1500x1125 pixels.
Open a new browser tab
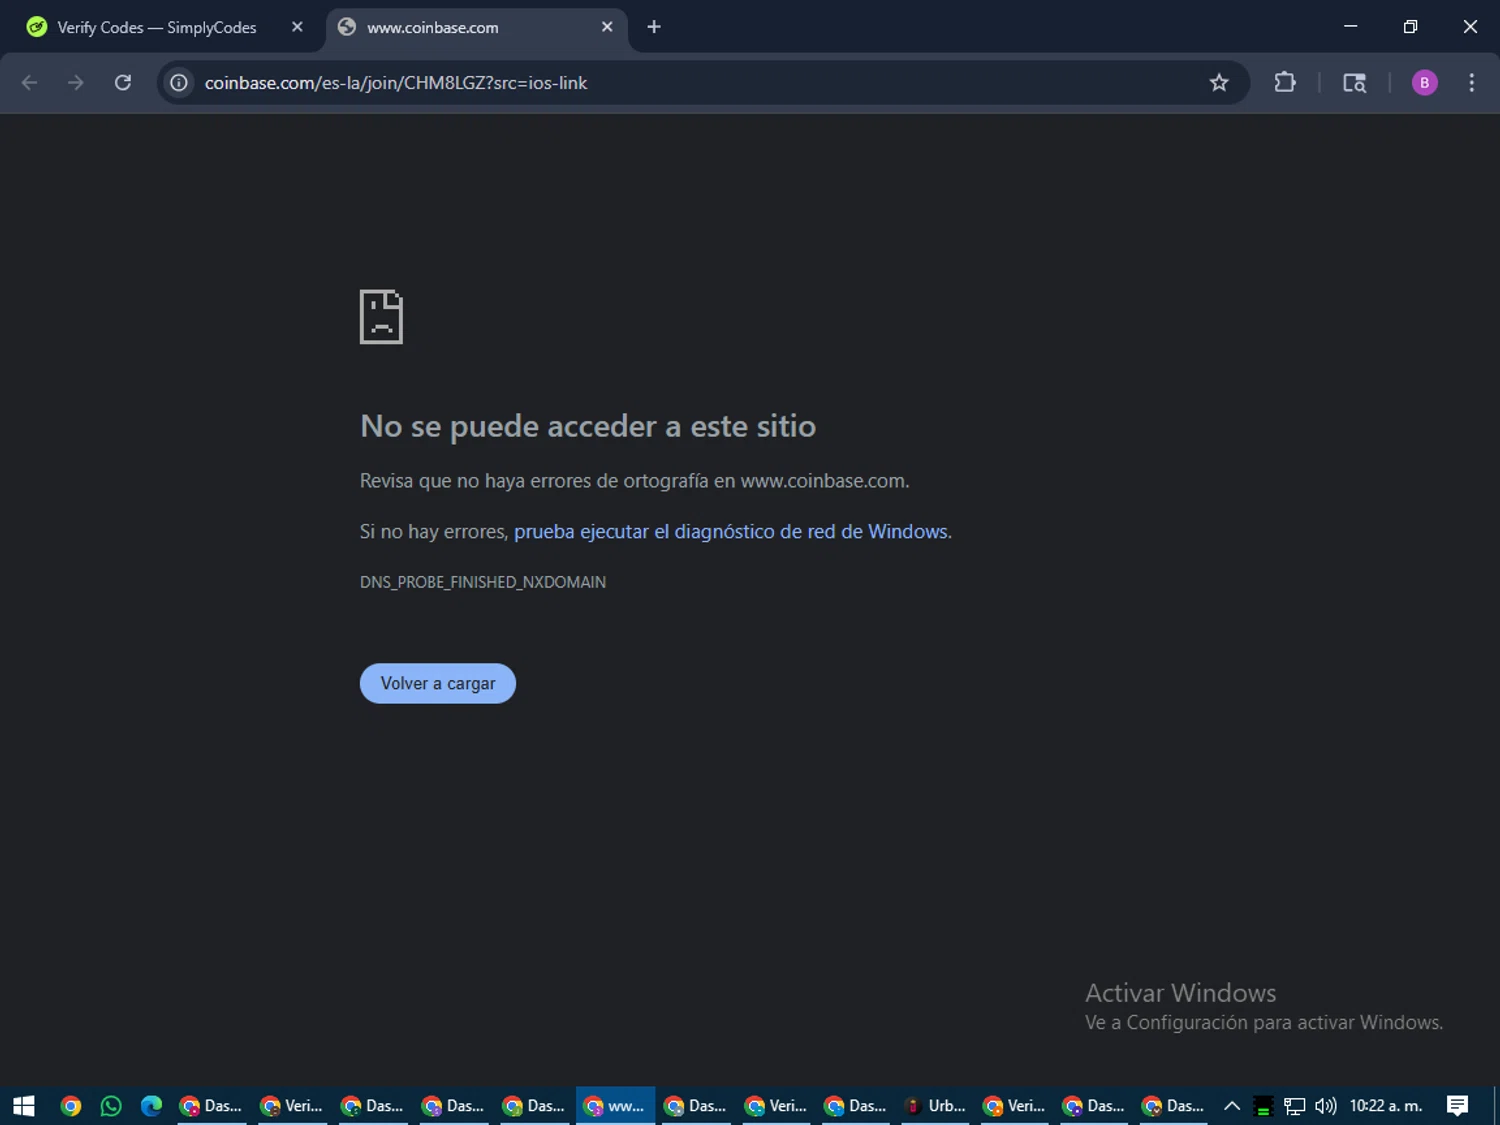tap(654, 27)
